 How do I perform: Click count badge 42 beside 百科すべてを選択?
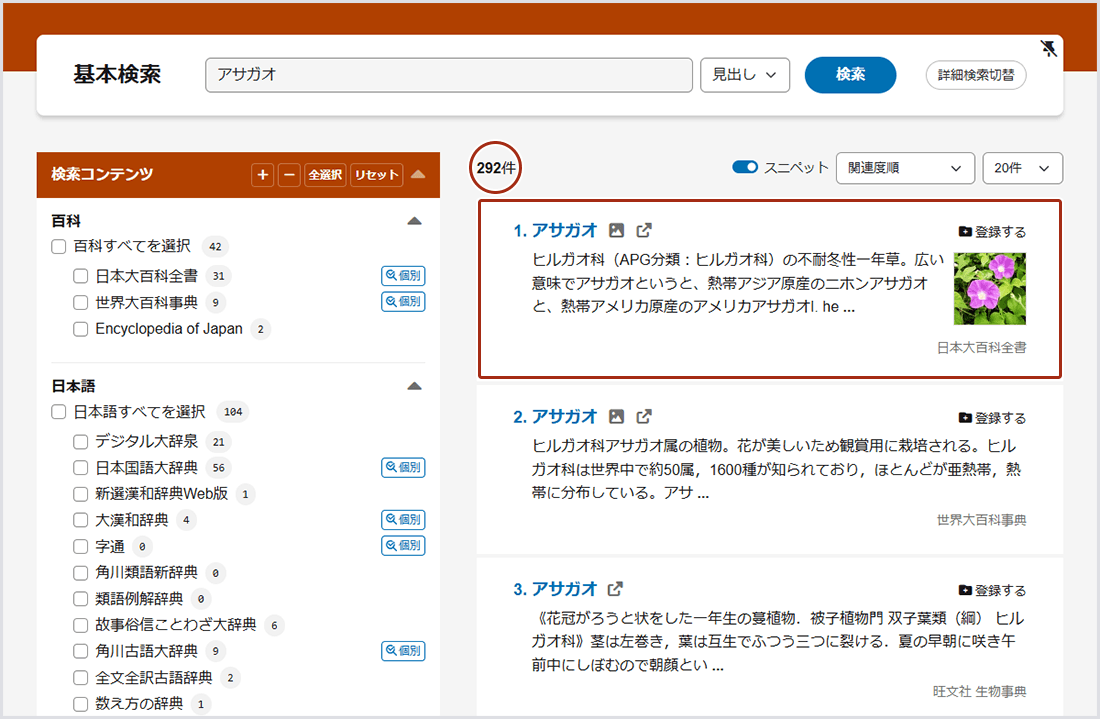[x=215, y=247]
